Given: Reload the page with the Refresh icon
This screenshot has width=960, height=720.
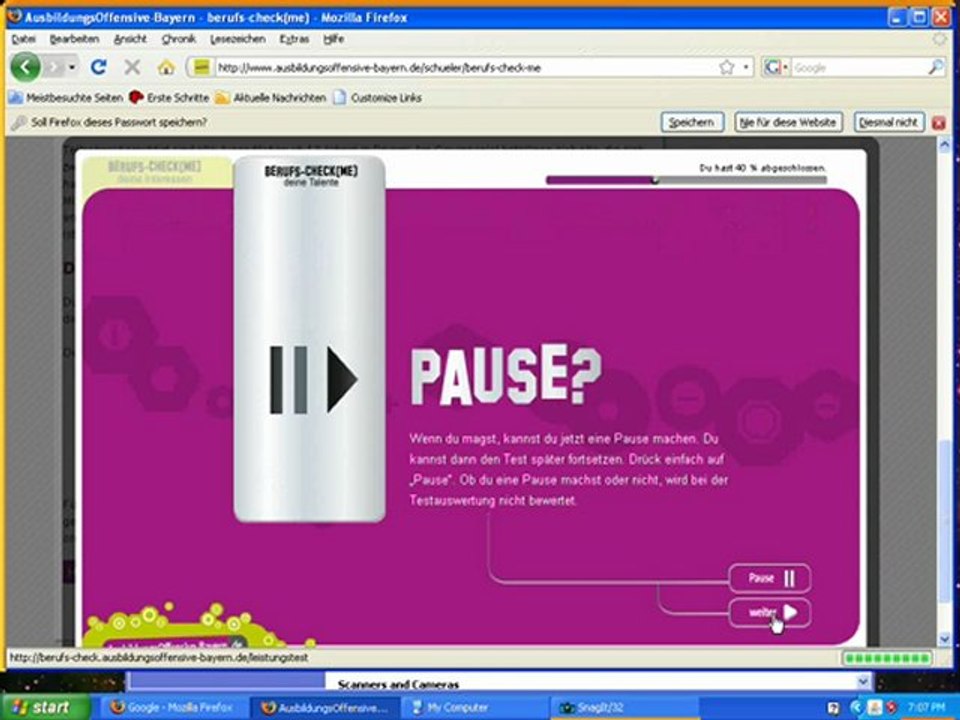Looking at the screenshot, I should 99,67.
